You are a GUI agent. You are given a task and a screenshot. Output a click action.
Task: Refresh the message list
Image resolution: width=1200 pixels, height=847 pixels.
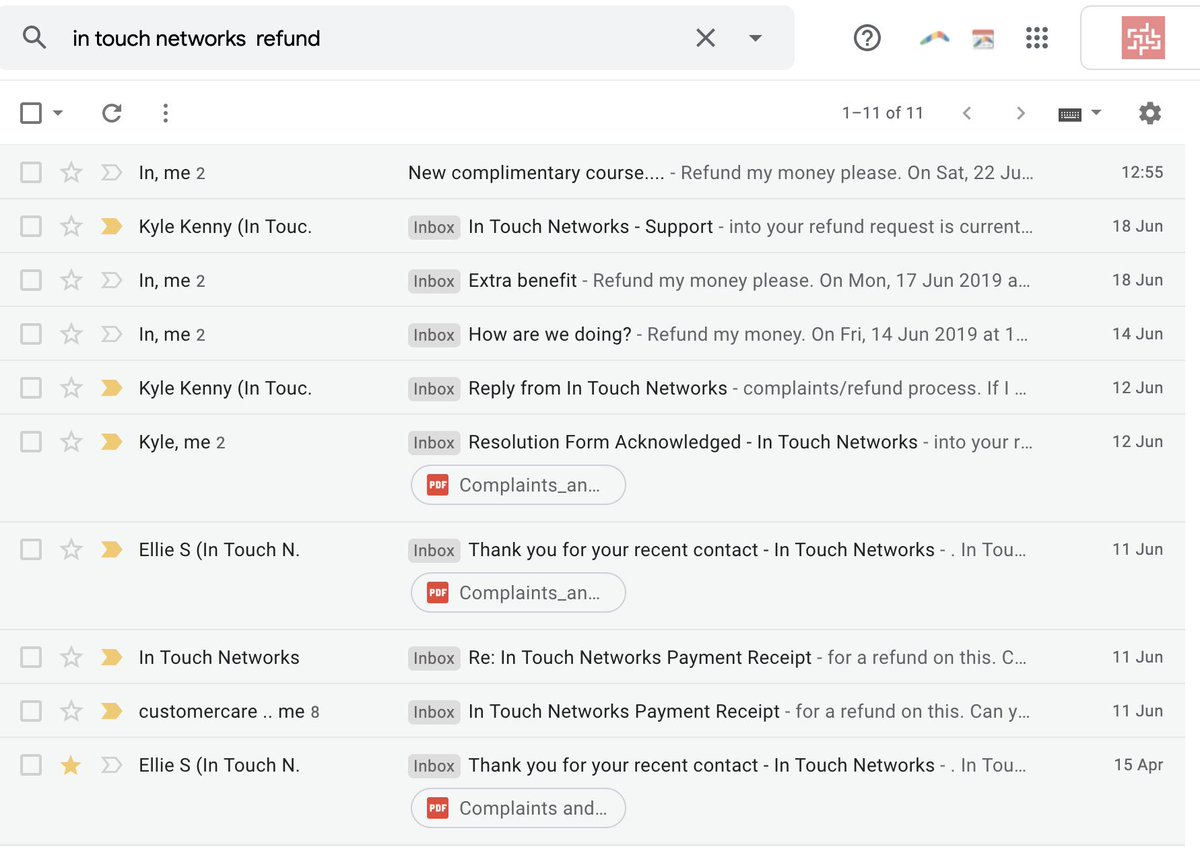click(112, 113)
